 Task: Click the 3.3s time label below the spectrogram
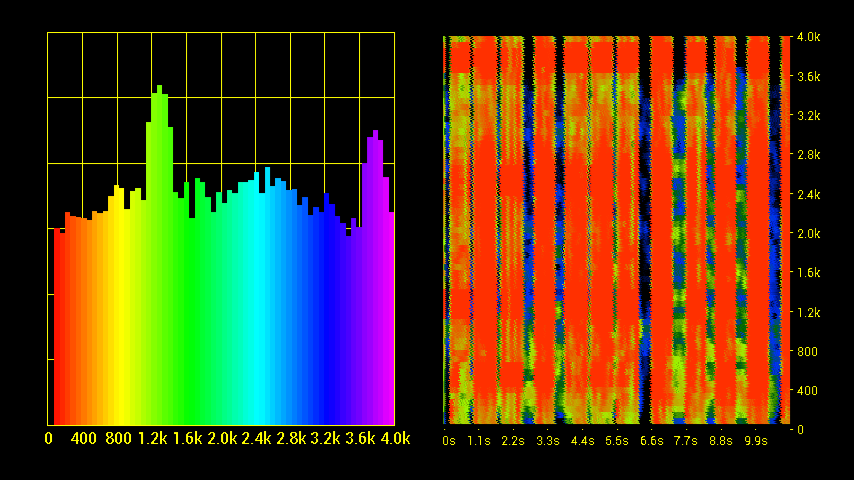(x=548, y=441)
